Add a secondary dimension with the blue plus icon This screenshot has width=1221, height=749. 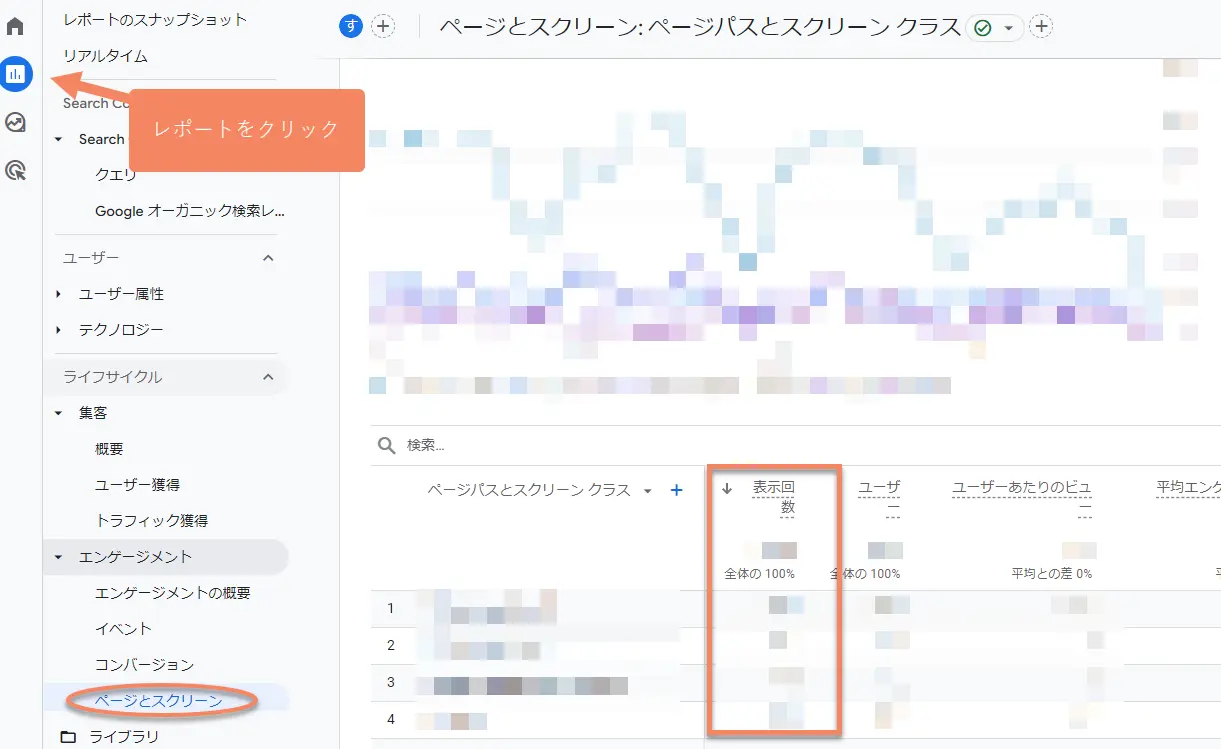tap(677, 490)
